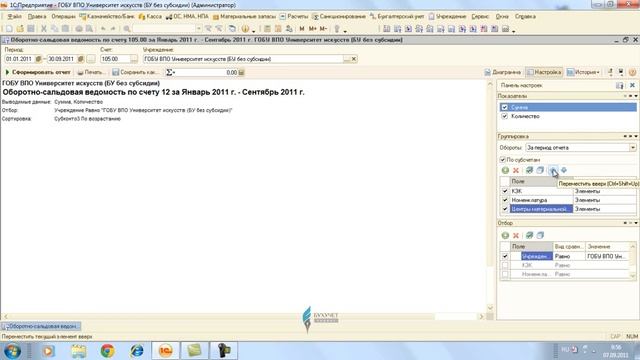Switch to Оборотно-сальдовая ведом... window tab
Viewport: 640px width, 360px height.
[41, 327]
